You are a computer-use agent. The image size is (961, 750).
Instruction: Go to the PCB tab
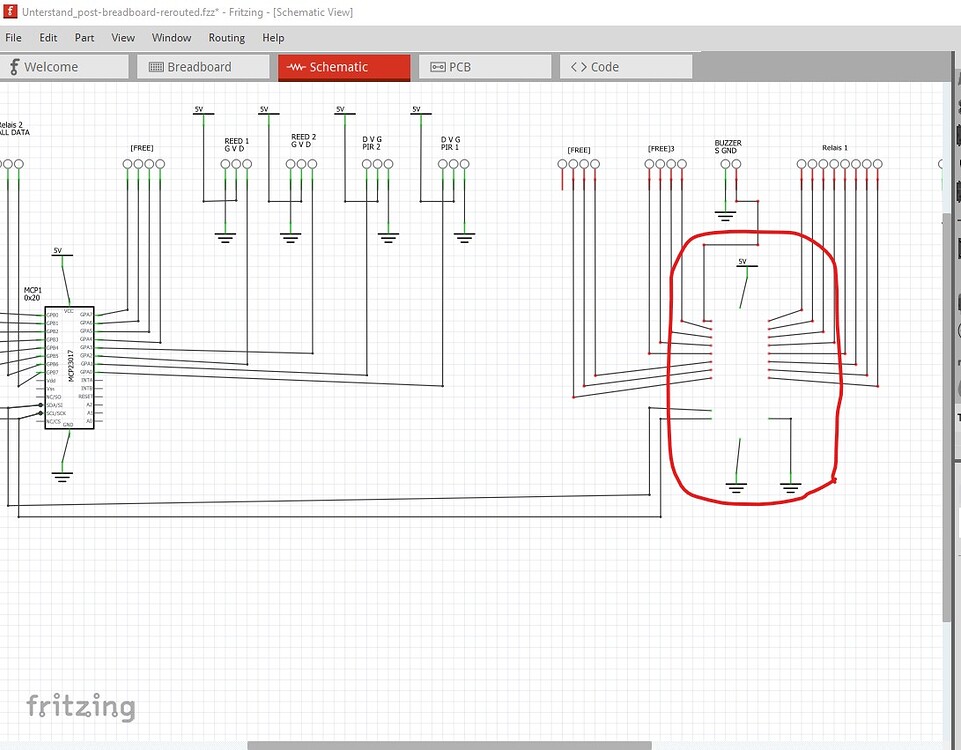(x=485, y=67)
